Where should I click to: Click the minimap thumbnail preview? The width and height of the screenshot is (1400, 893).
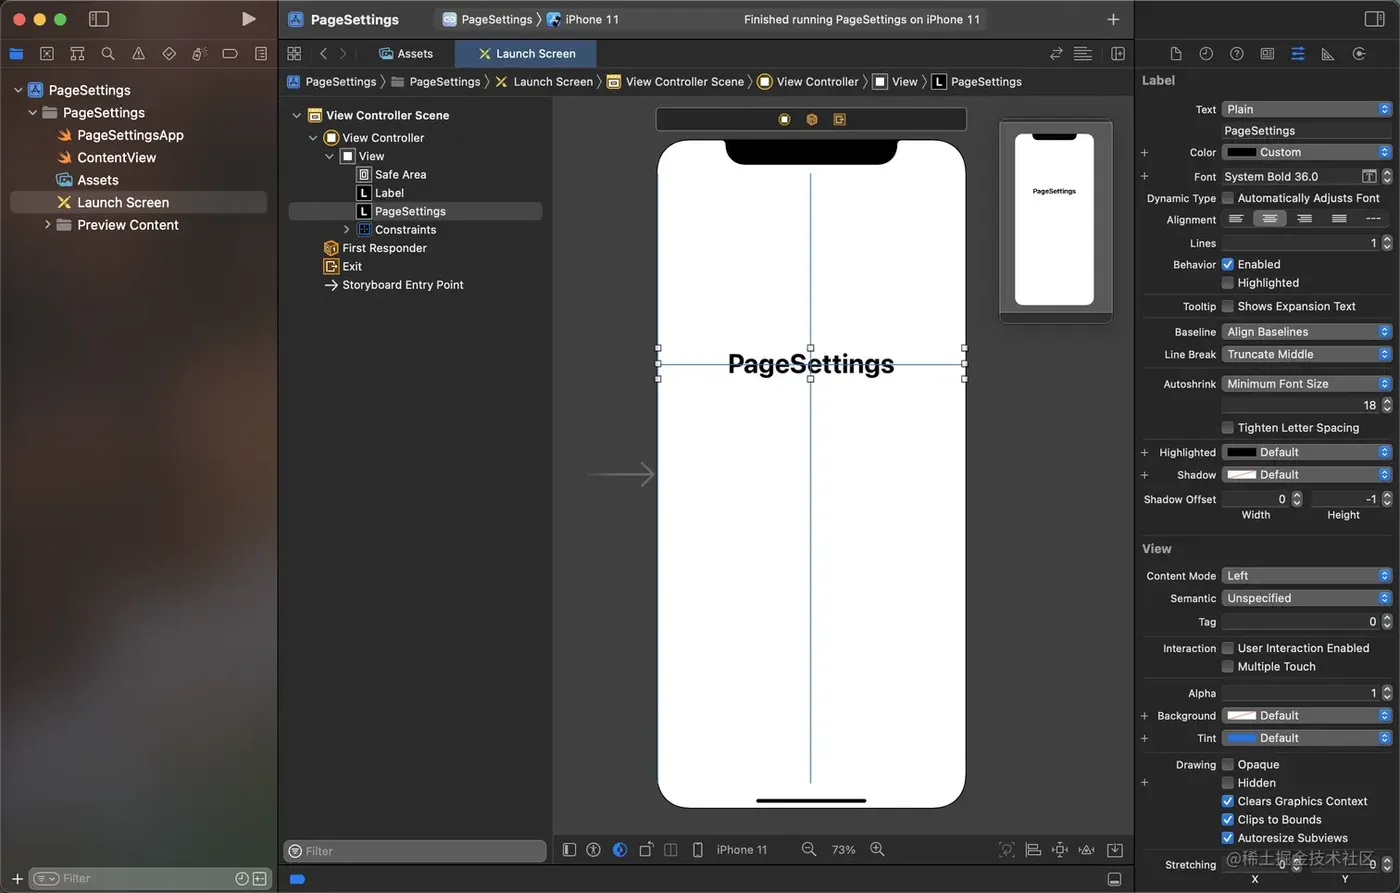[1055, 220]
